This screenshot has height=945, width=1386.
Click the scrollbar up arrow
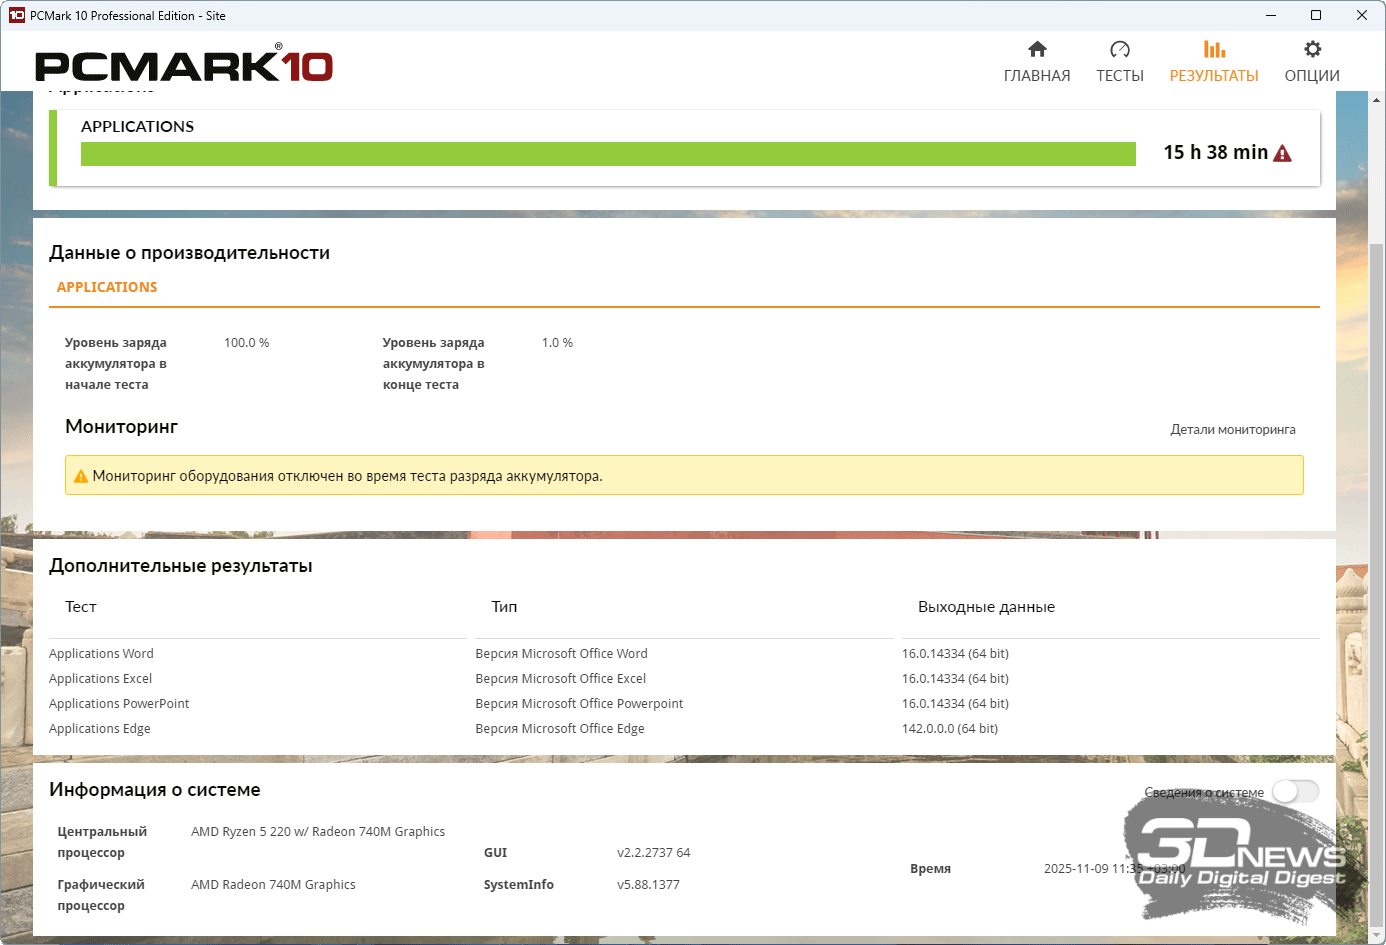tap(1377, 100)
